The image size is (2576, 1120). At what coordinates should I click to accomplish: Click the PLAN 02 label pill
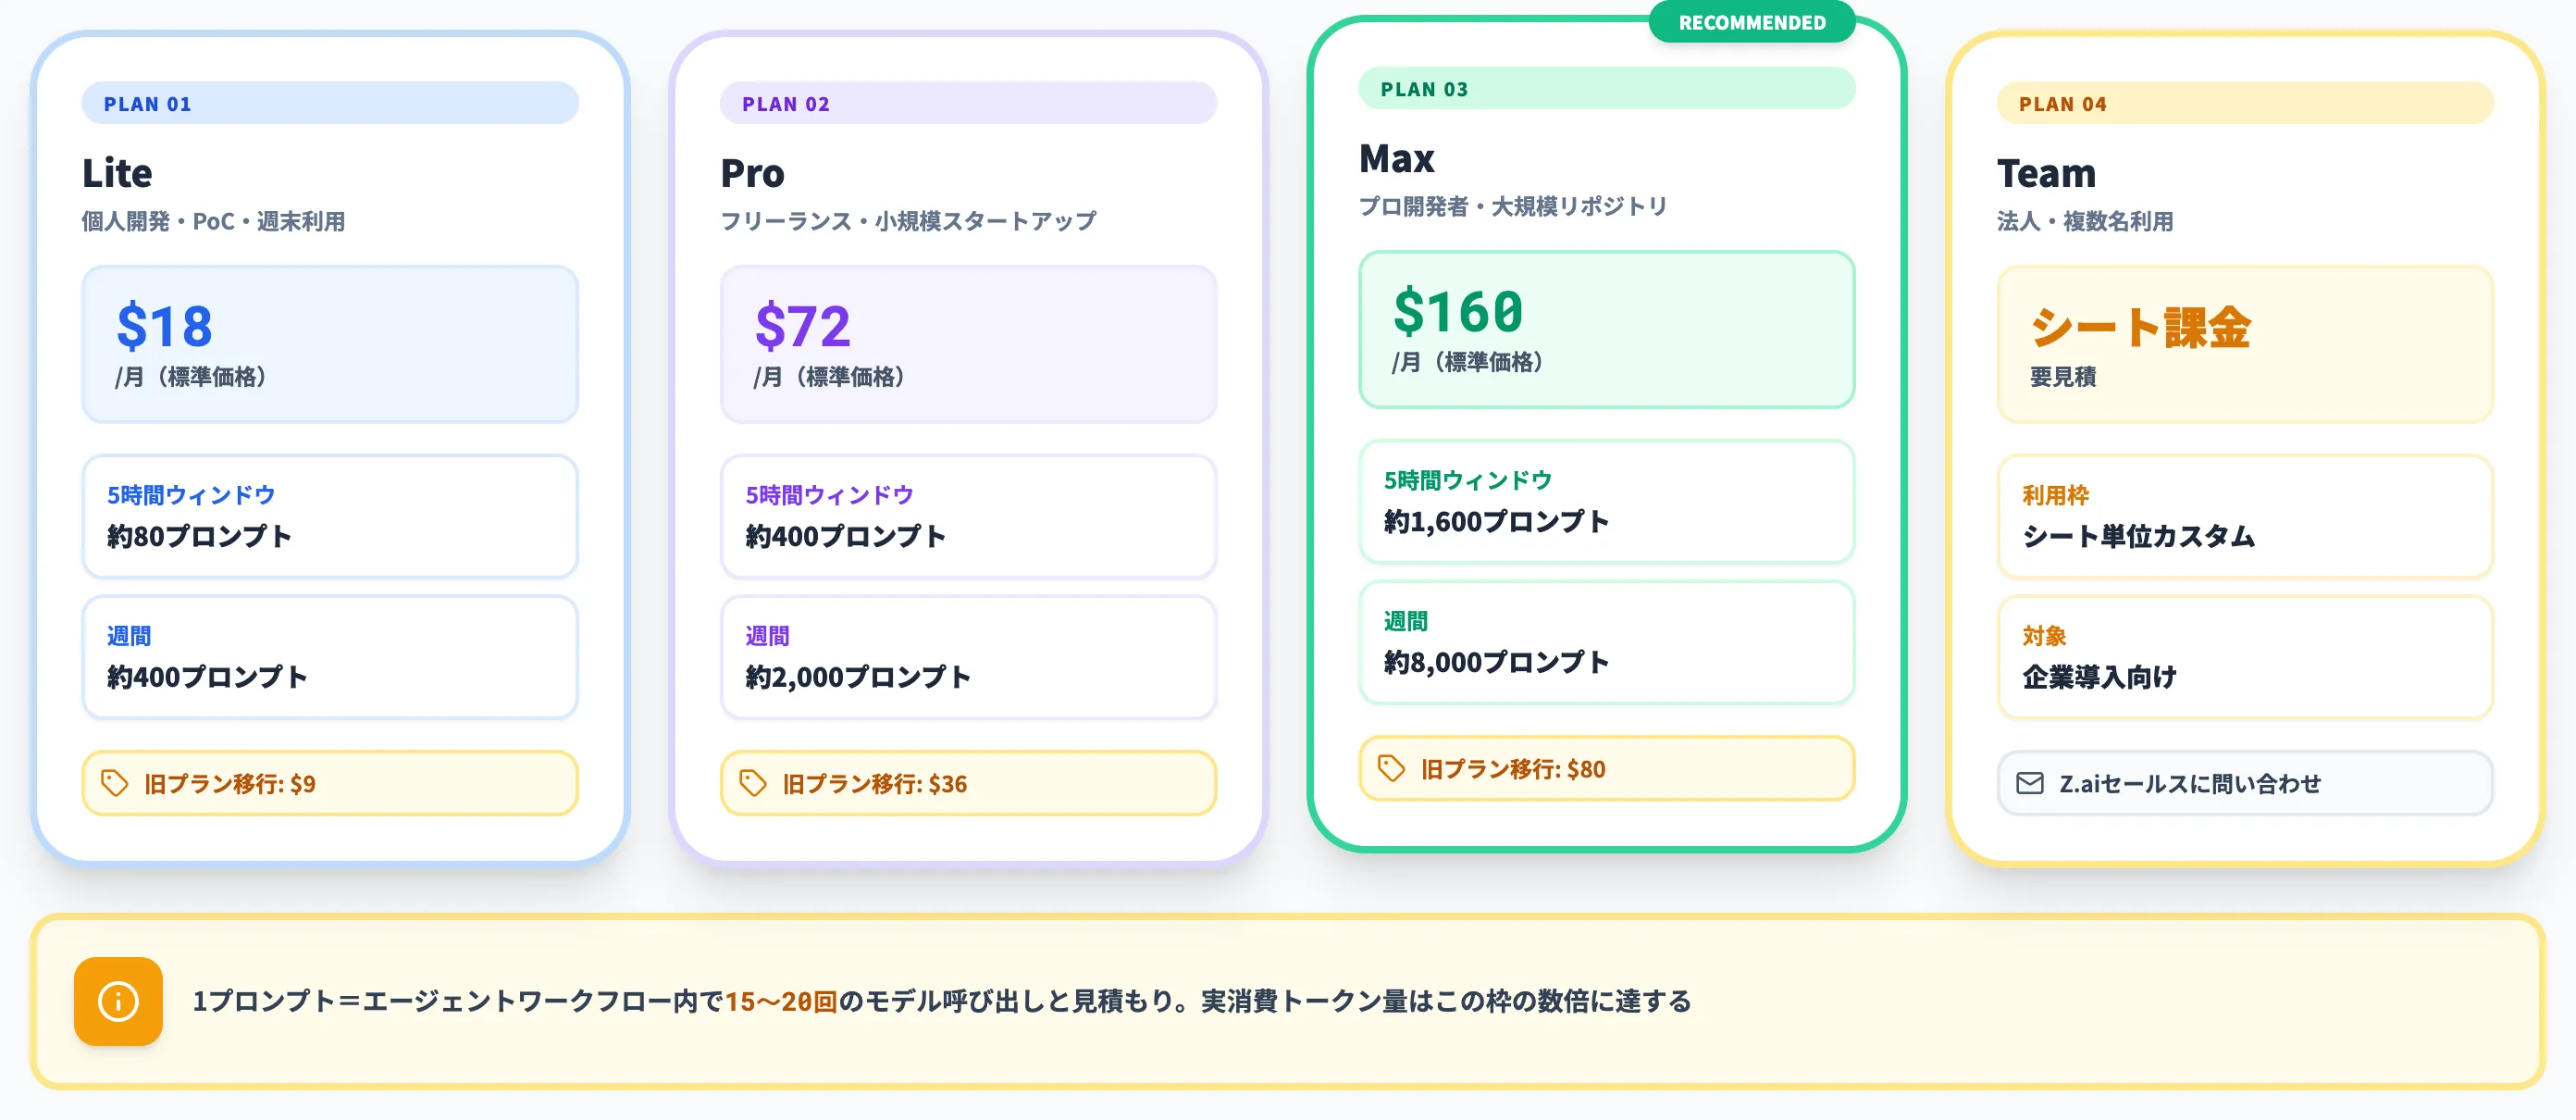(968, 103)
